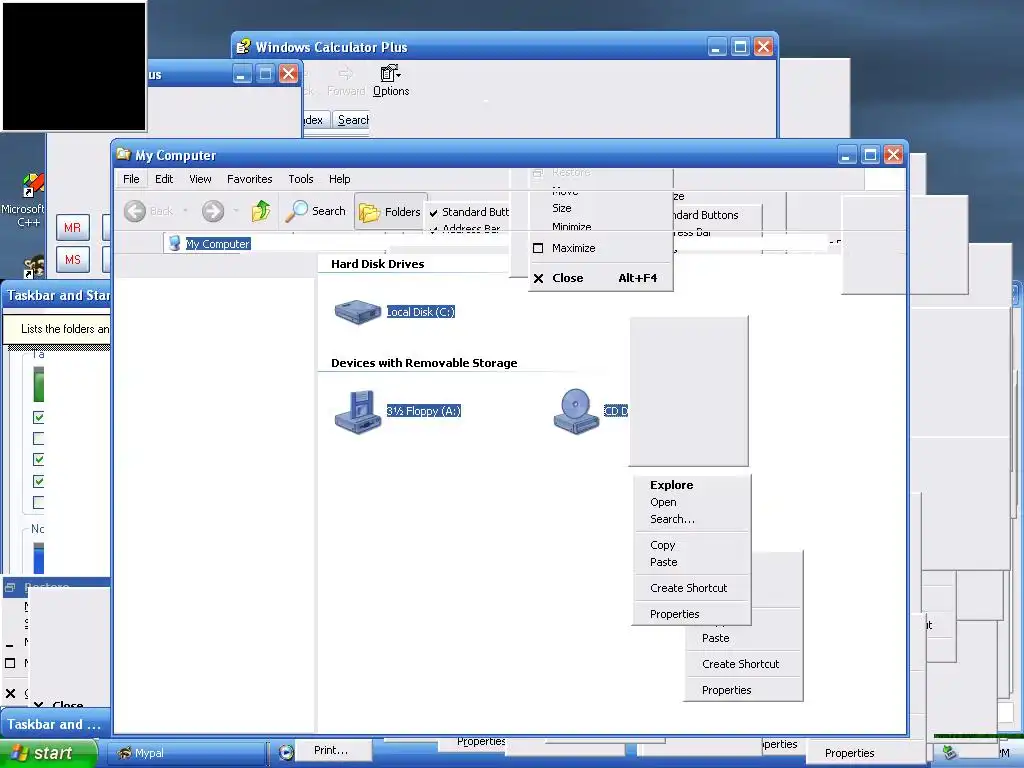Click the MR memory recall button
1024x768 pixels.
(x=72, y=228)
